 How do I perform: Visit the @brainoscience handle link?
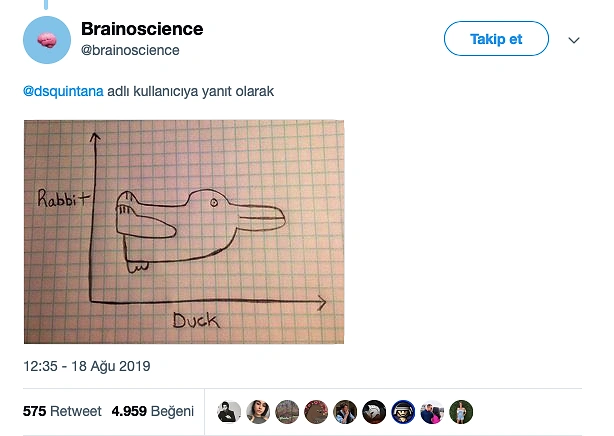(x=130, y=51)
